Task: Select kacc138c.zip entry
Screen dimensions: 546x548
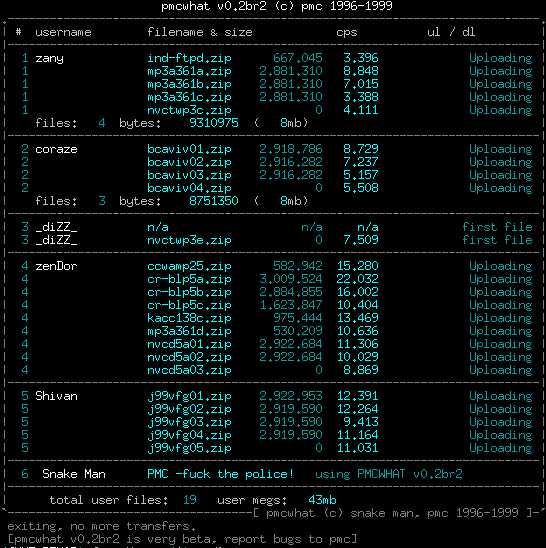Action: [x=189, y=318]
